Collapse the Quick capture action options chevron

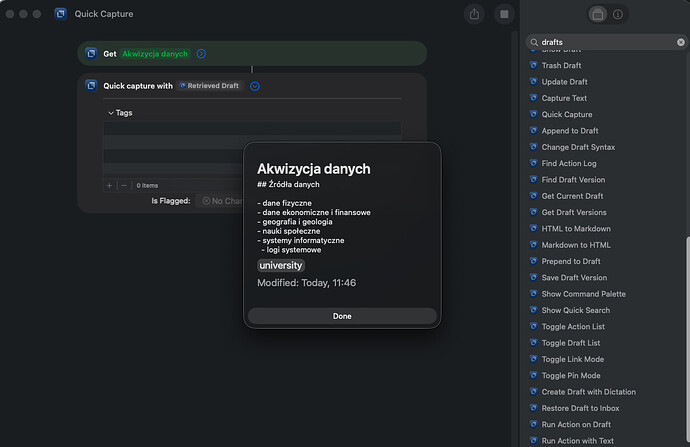(255, 86)
